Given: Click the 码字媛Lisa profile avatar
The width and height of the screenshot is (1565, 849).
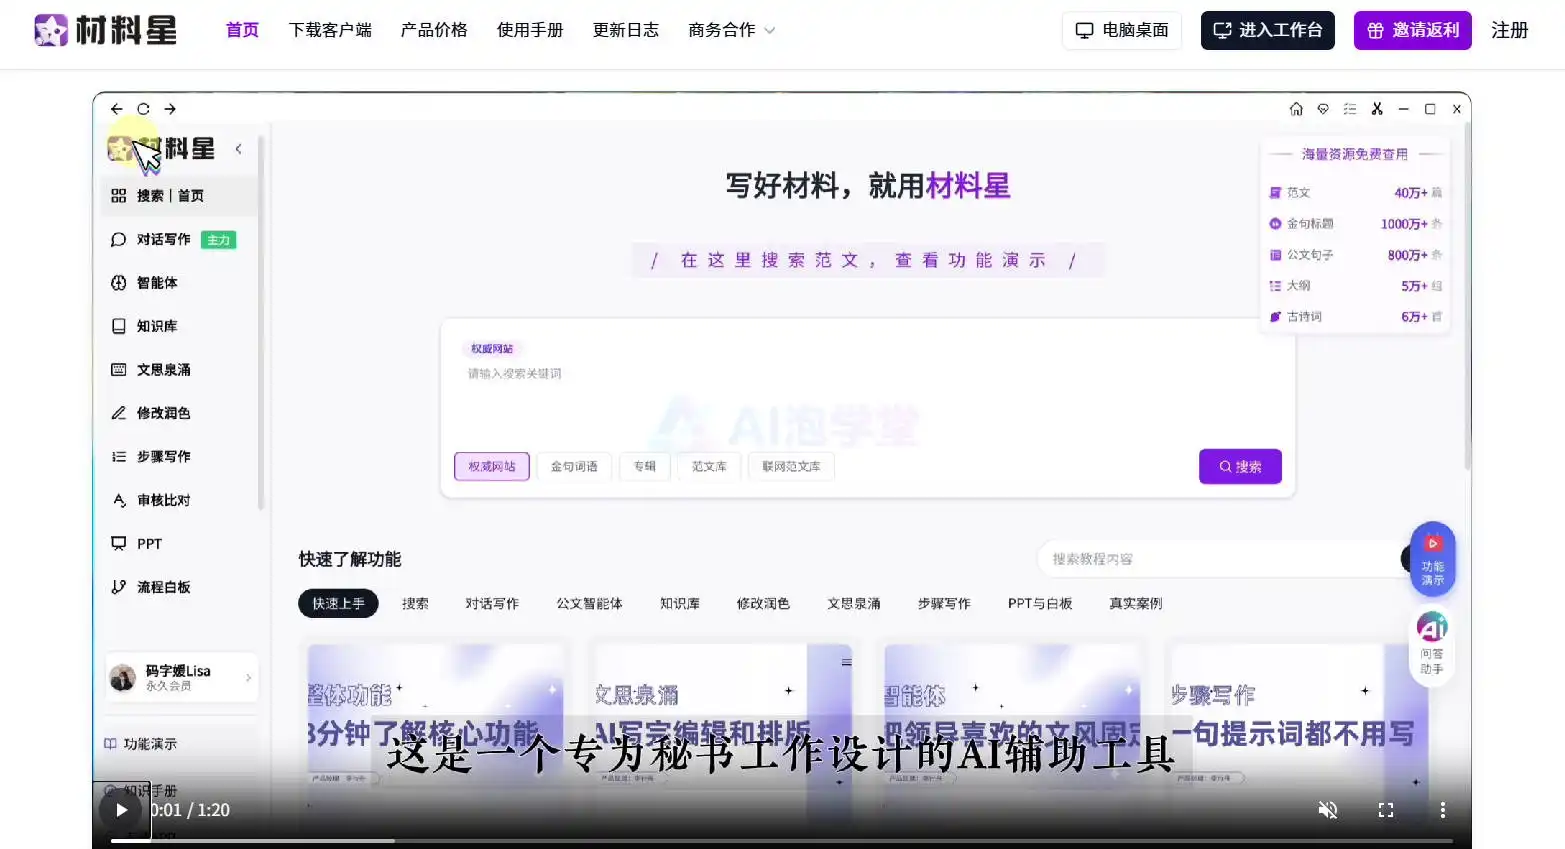Looking at the screenshot, I should point(122,678).
